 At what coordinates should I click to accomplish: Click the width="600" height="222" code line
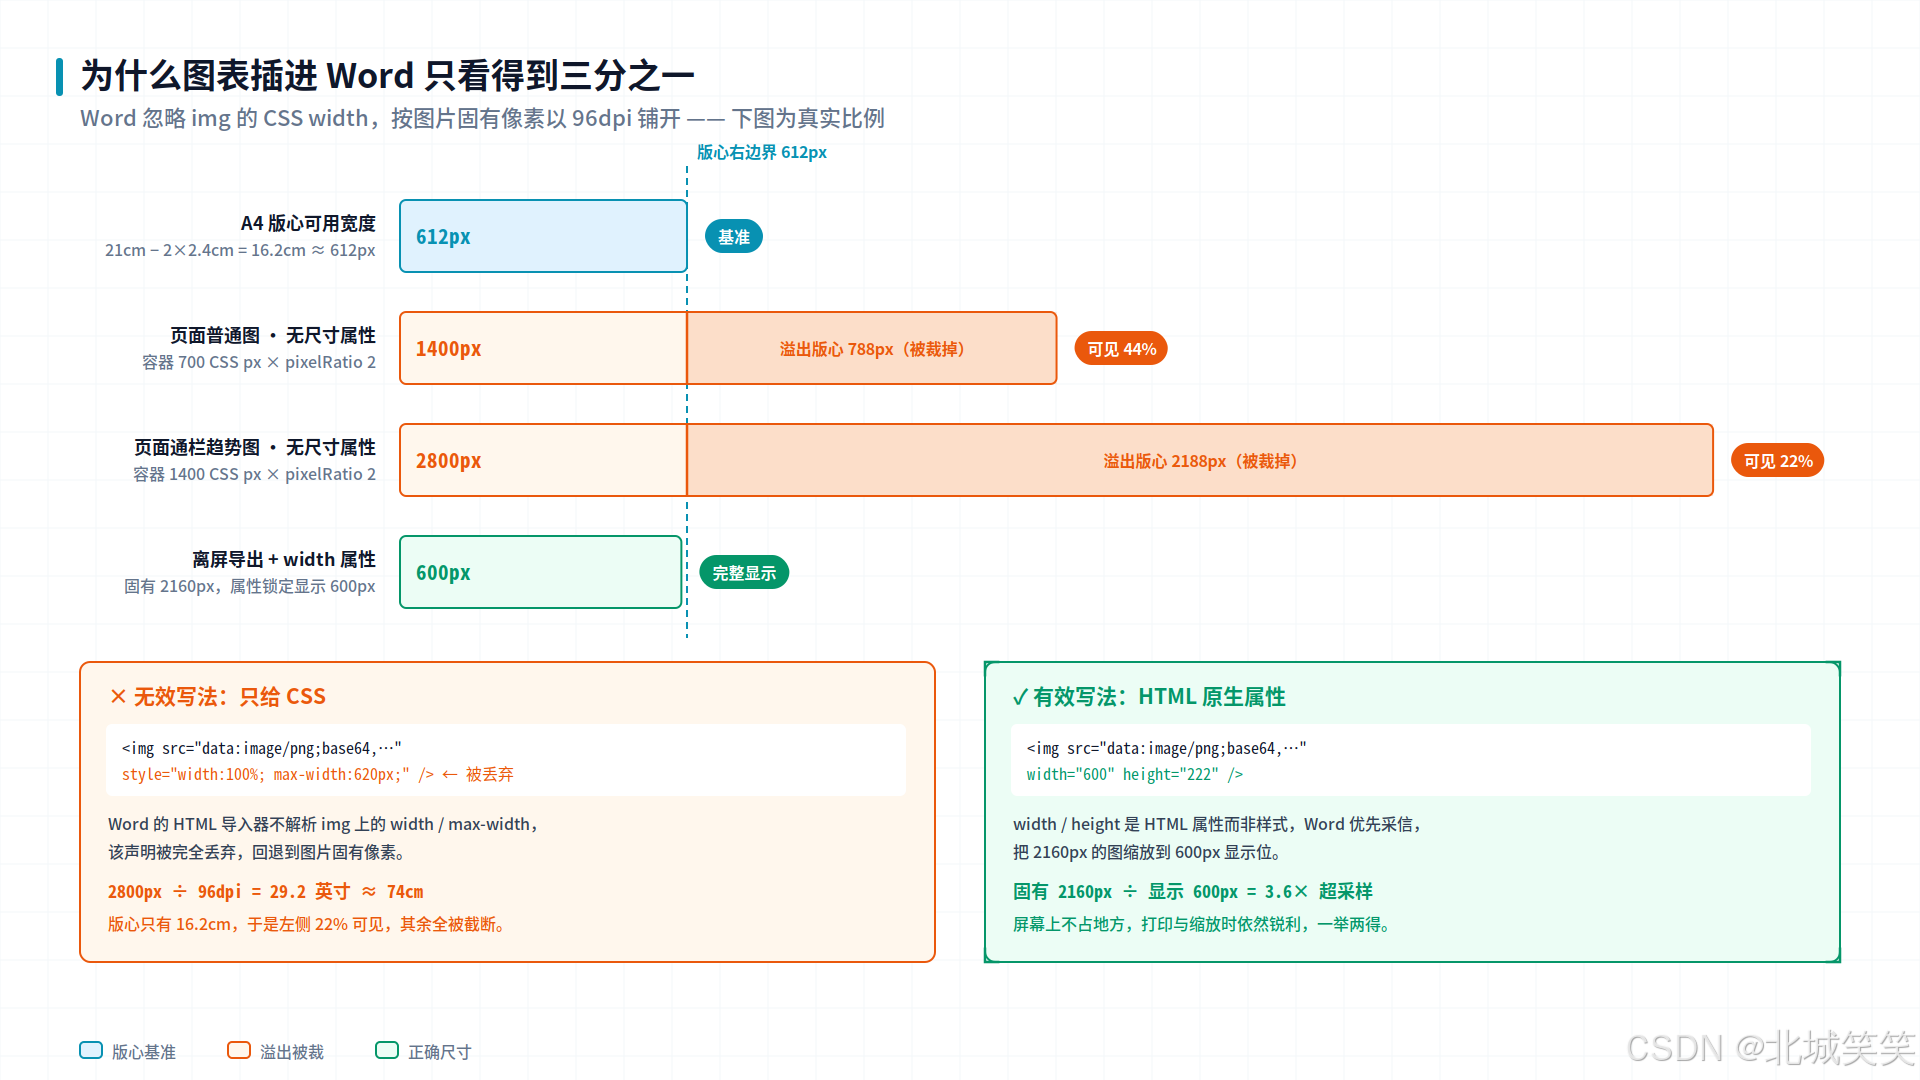1135,774
